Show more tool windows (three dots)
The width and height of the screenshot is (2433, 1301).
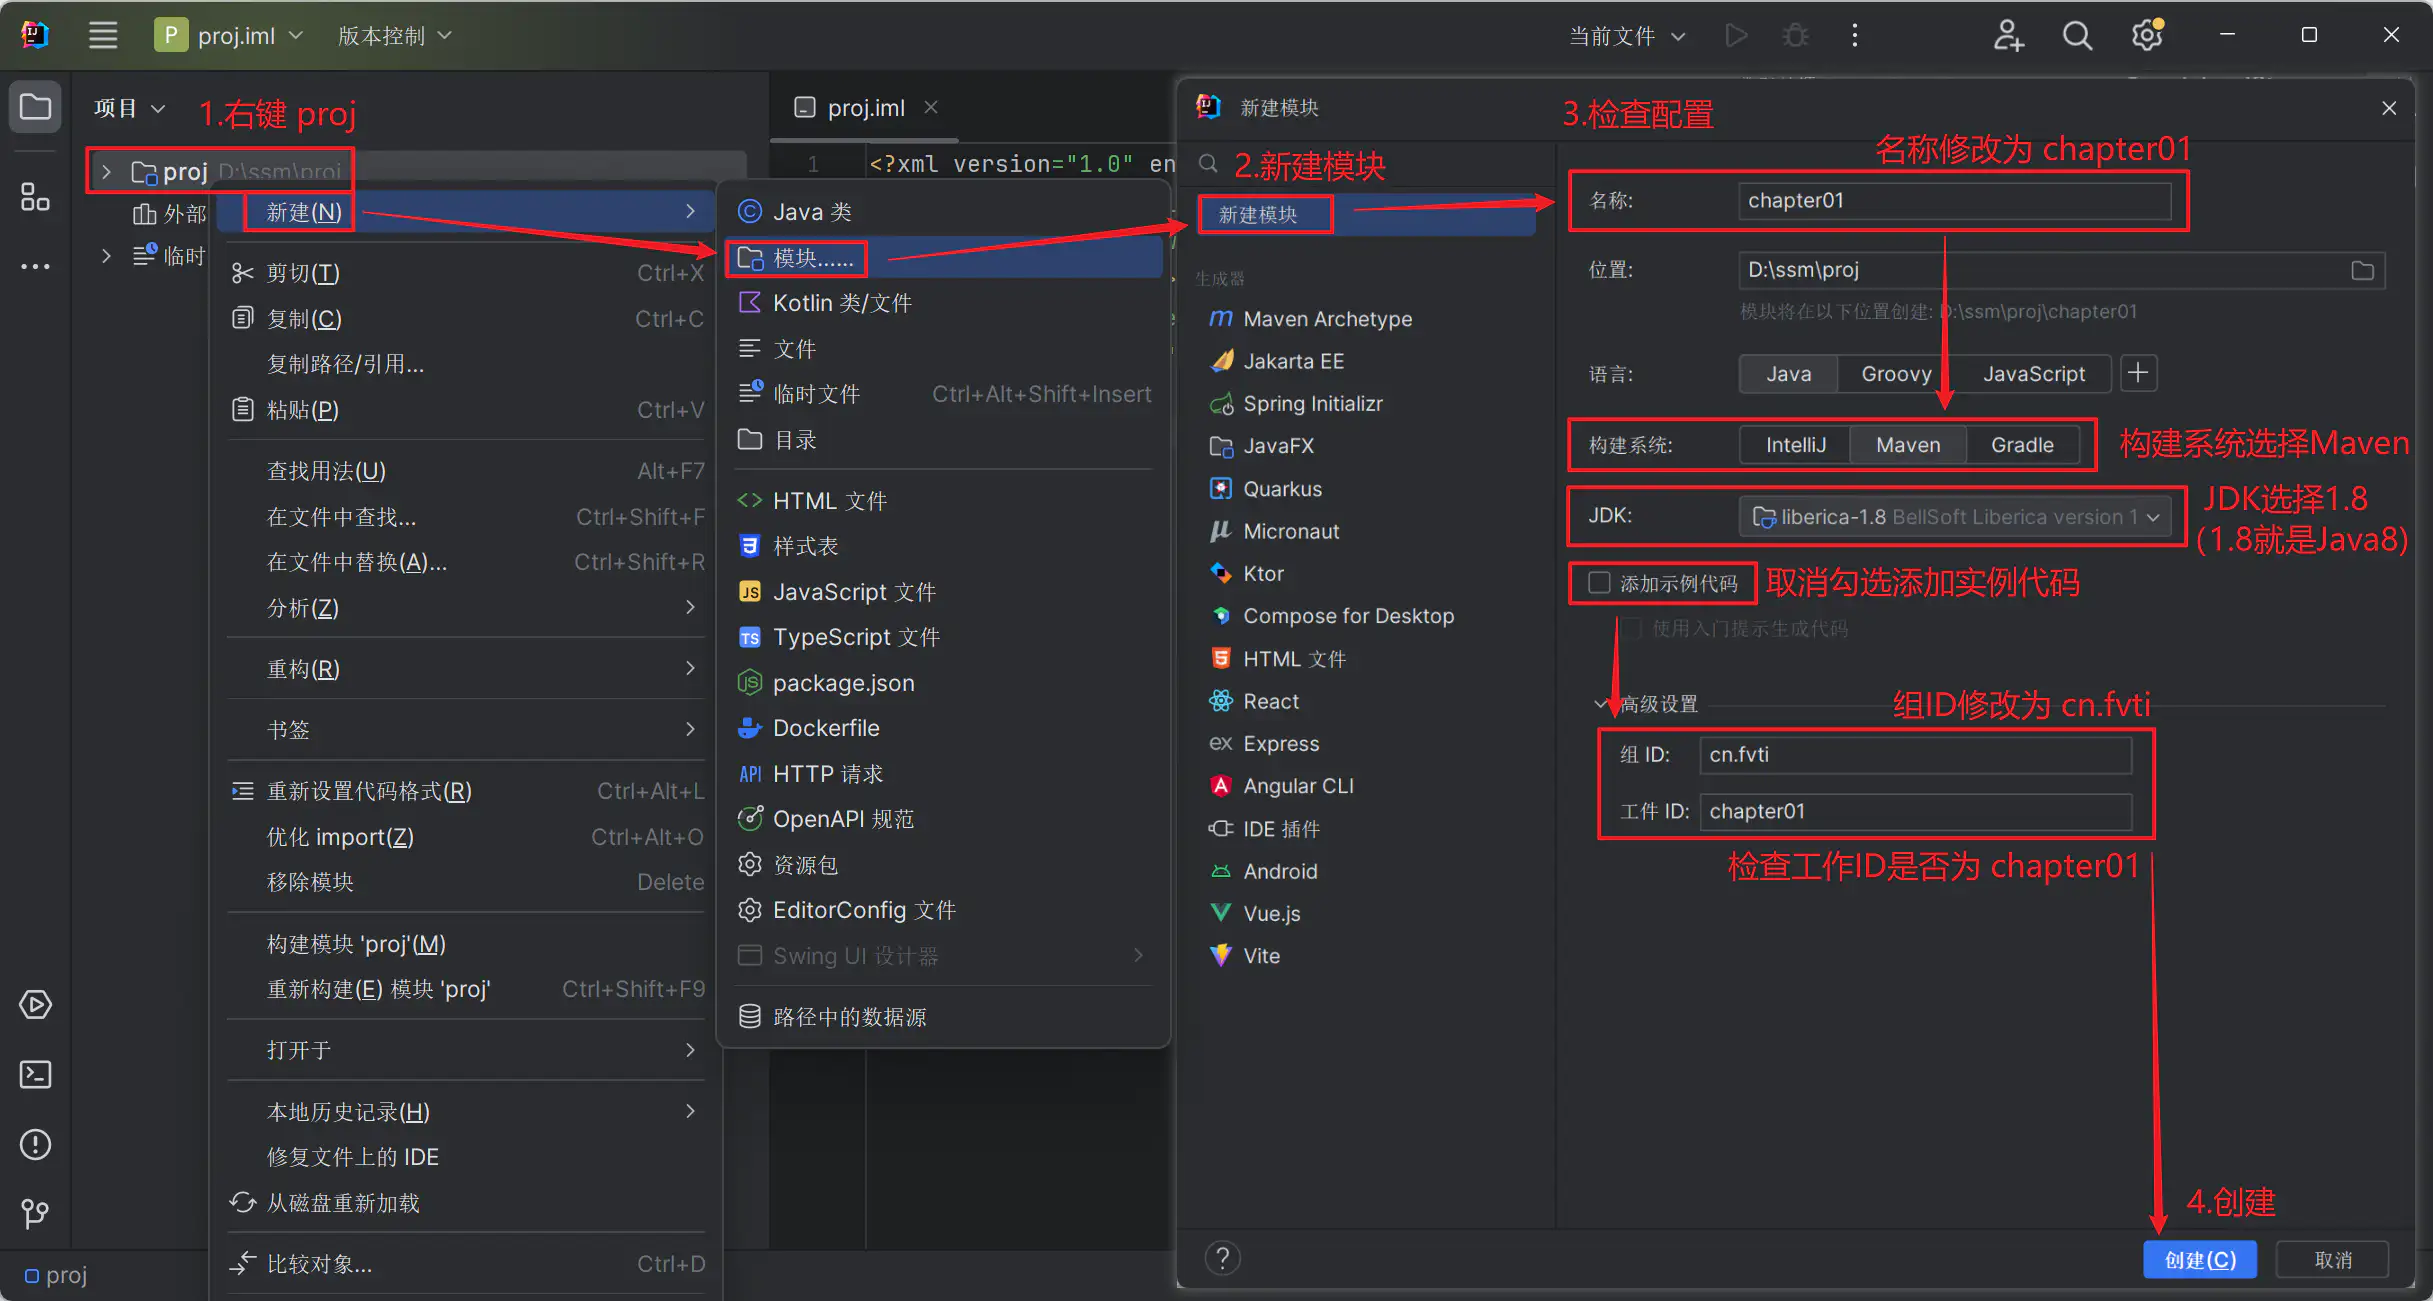coord(35,266)
